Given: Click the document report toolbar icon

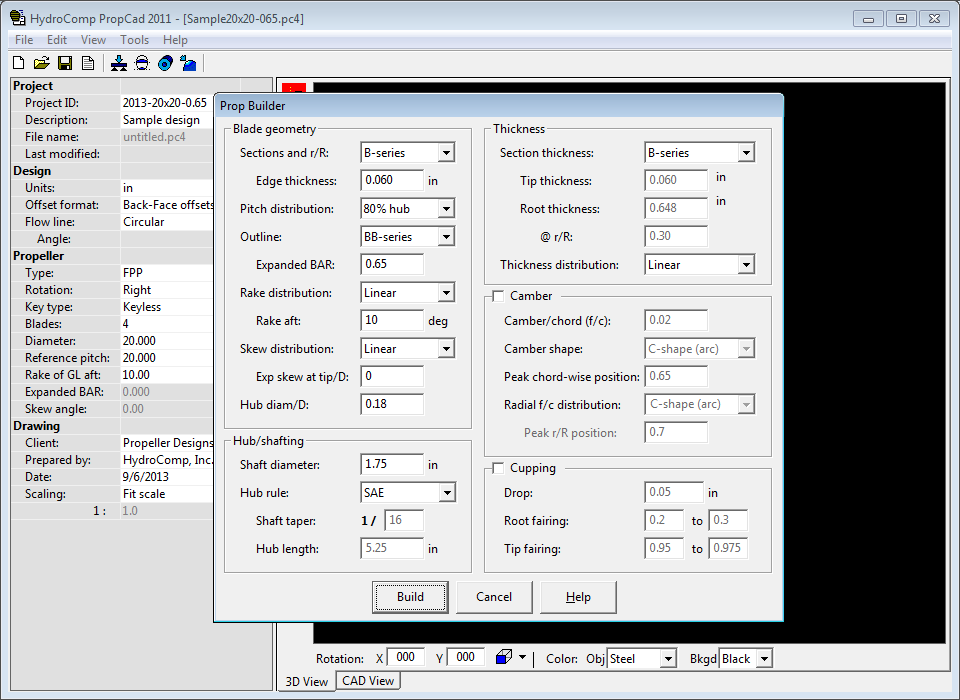Looking at the screenshot, I should [88, 63].
